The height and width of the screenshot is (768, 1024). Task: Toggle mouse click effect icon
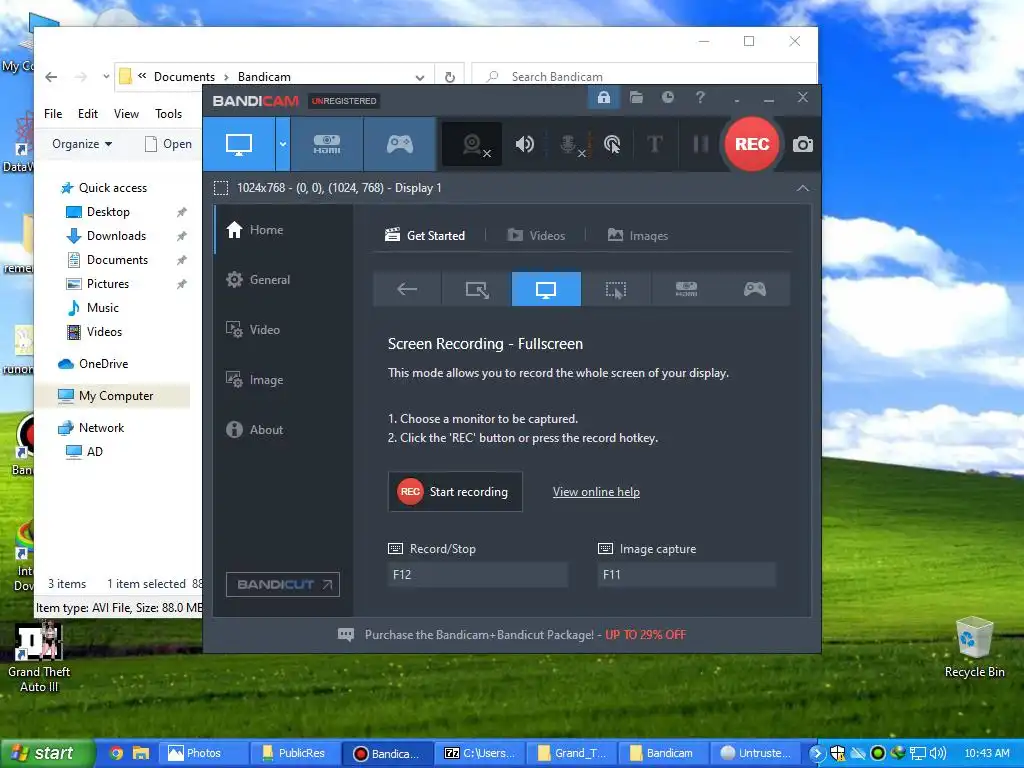point(612,144)
